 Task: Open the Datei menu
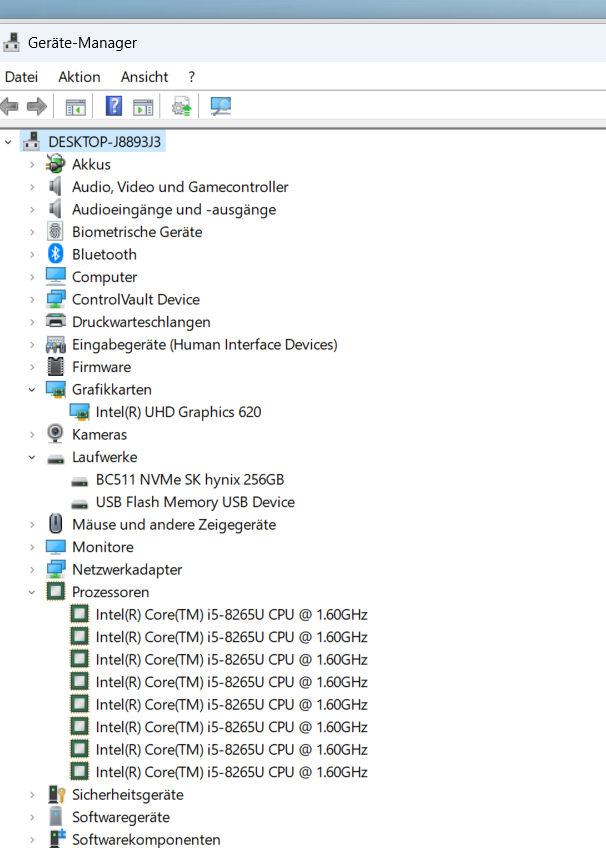point(21,77)
